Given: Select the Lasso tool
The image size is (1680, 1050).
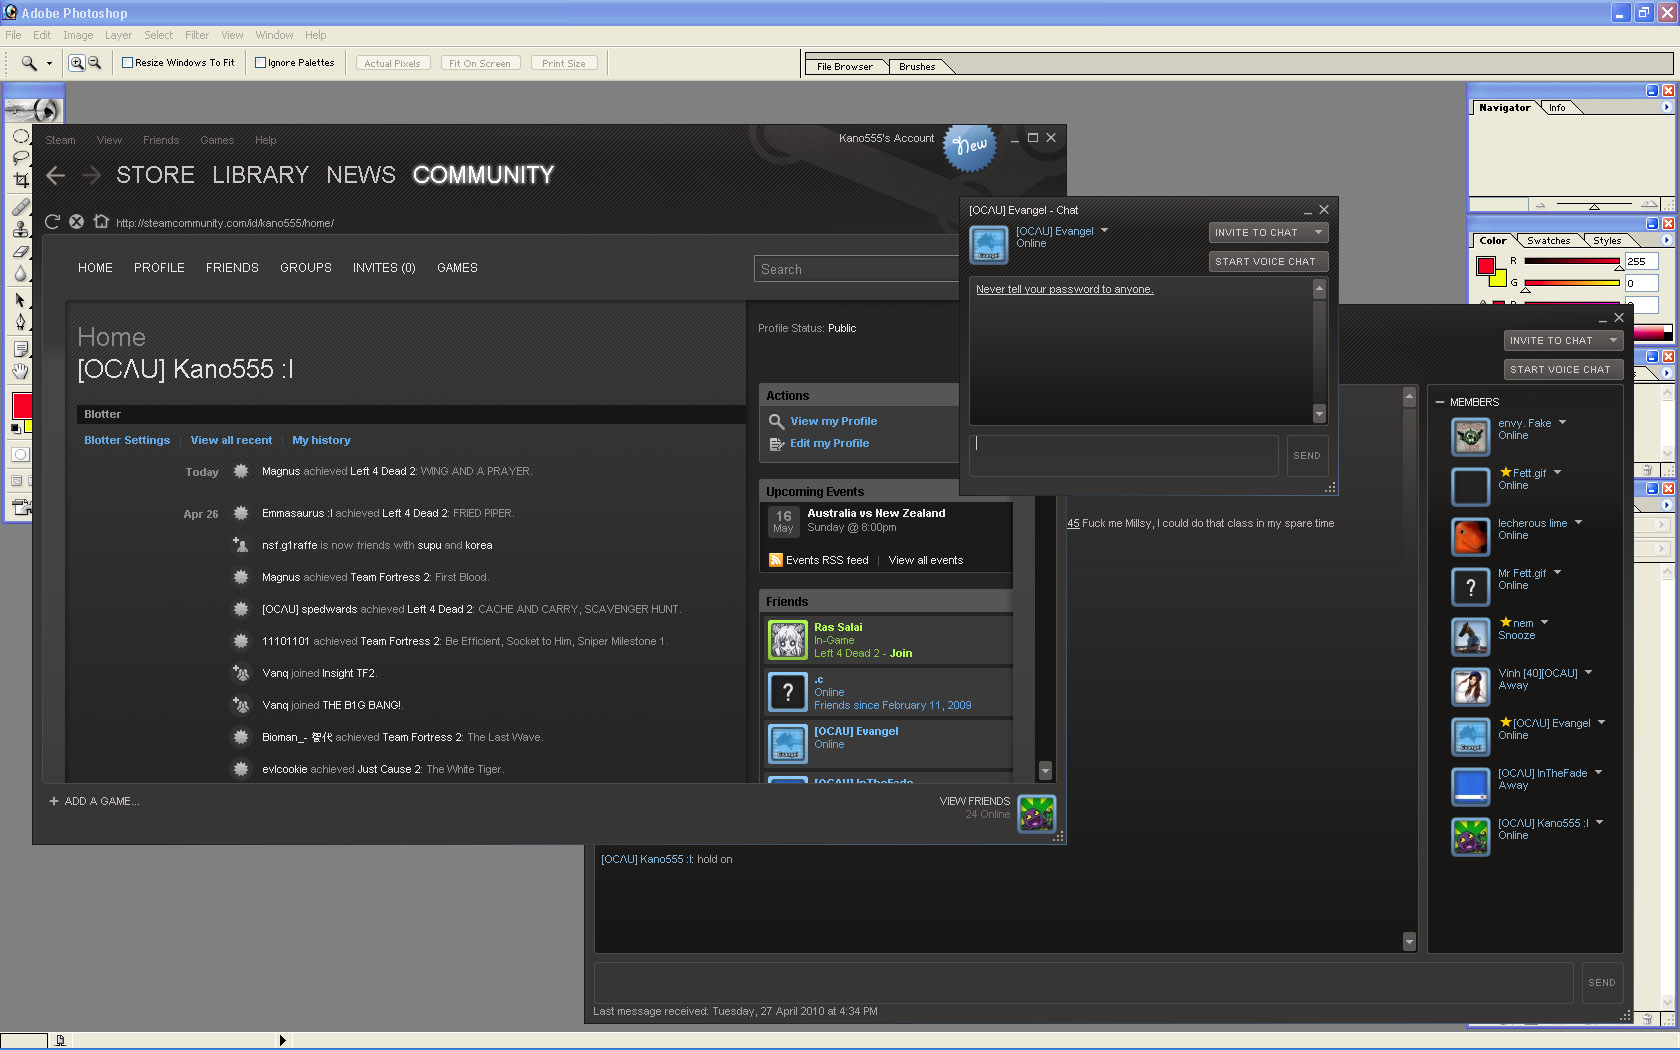Looking at the screenshot, I should point(20,158).
